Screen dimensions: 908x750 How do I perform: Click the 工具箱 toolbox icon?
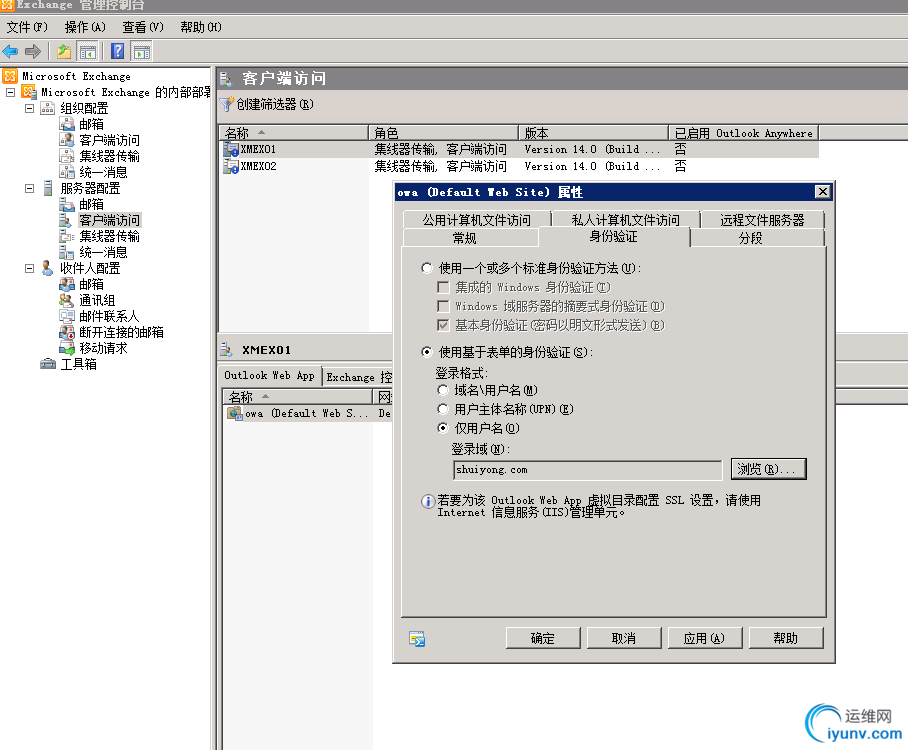coord(47,364)
